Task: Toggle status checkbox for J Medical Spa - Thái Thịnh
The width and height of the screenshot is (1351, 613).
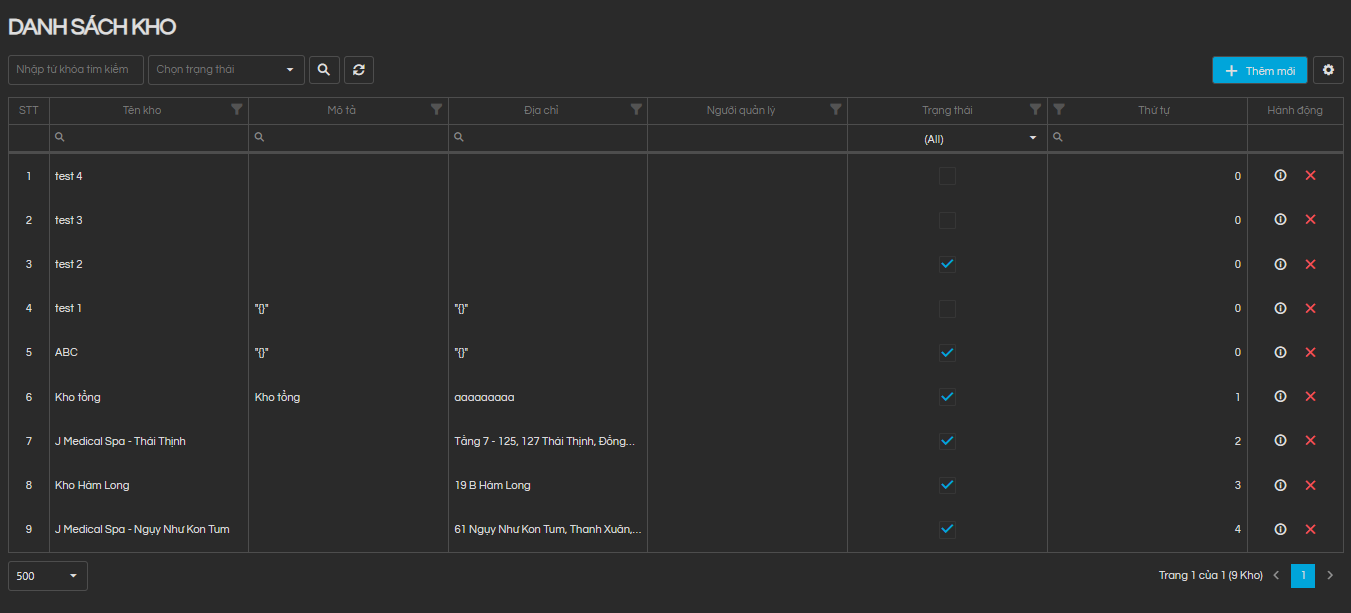Action: click(x=947, y=441)
